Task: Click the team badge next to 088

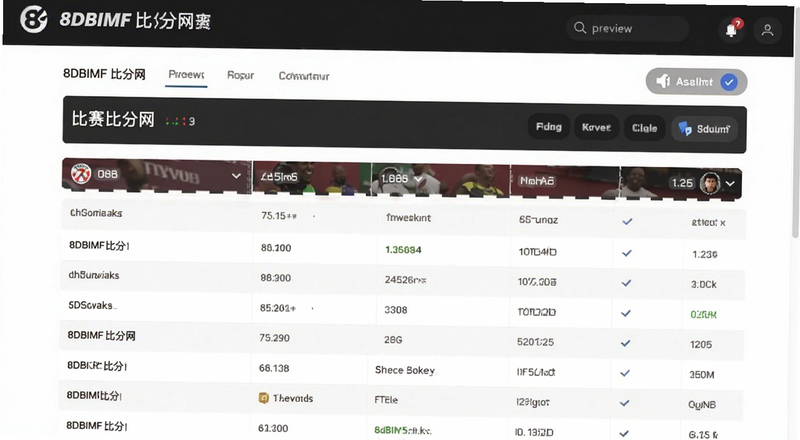Action: (x=81, y=174)
